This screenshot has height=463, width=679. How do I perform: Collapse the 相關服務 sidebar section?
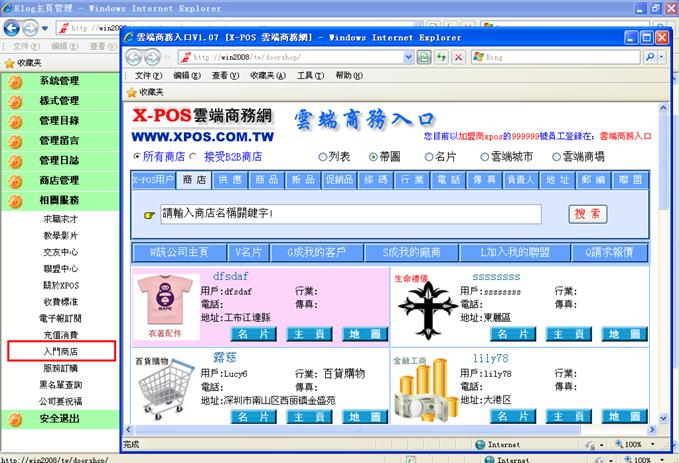pyautogui.click(x=58, y=200)
